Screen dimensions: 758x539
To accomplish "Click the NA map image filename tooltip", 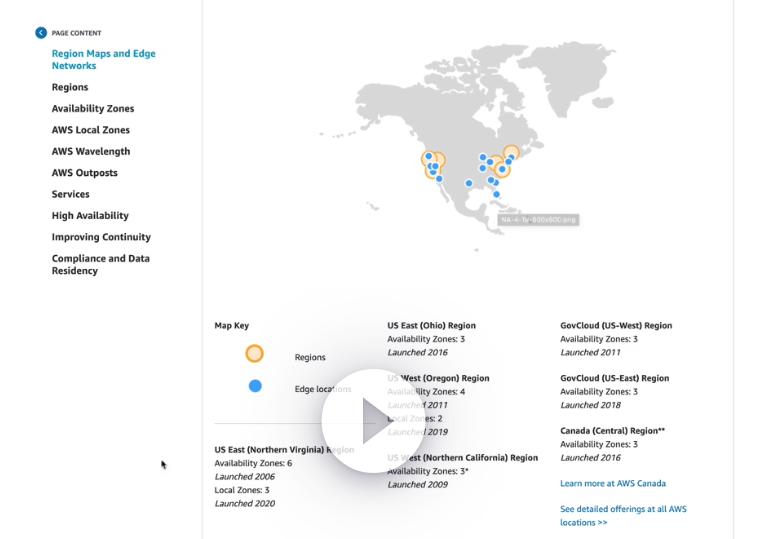I will point(538,220).
